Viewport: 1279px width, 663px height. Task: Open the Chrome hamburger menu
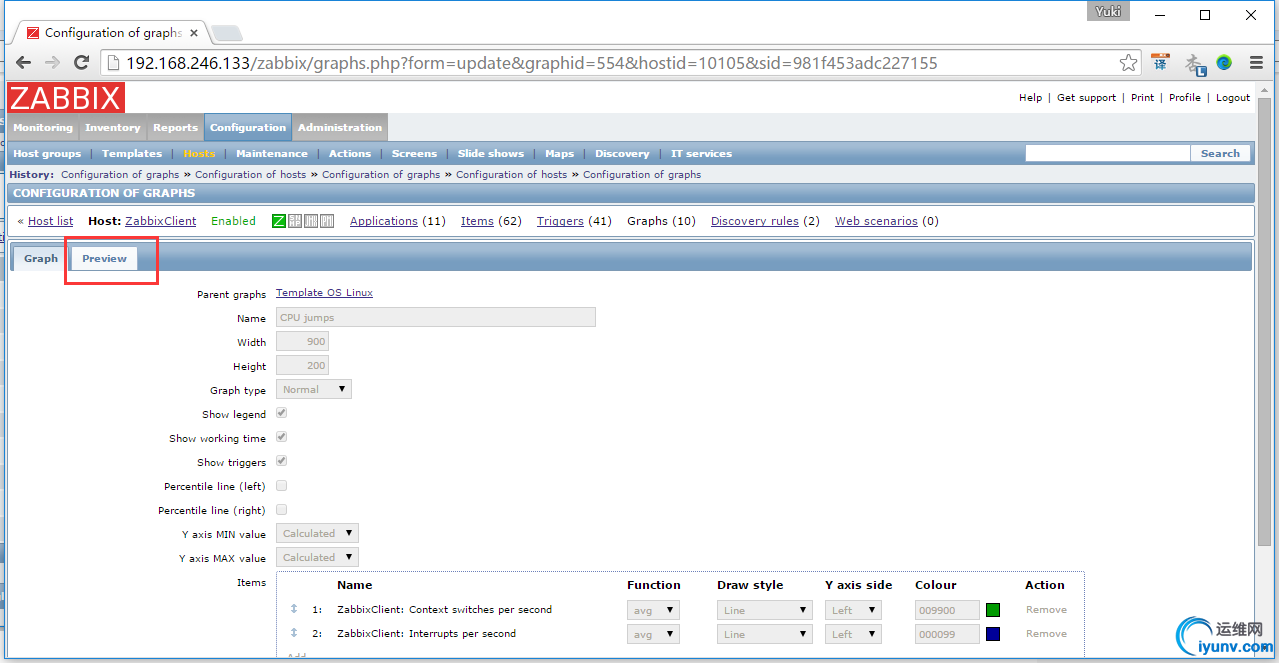1256,63
